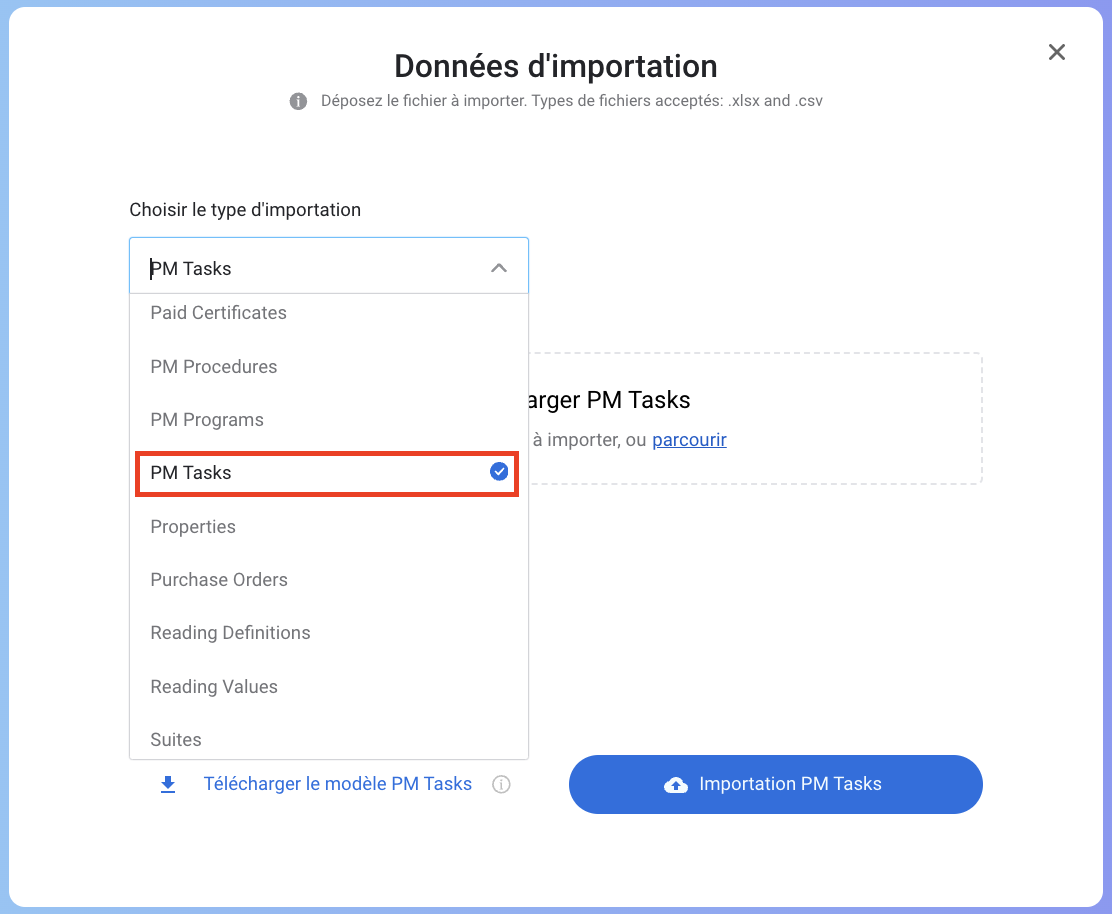
Task: Pick Suites from the import types
Action: (x=176, y=740)
